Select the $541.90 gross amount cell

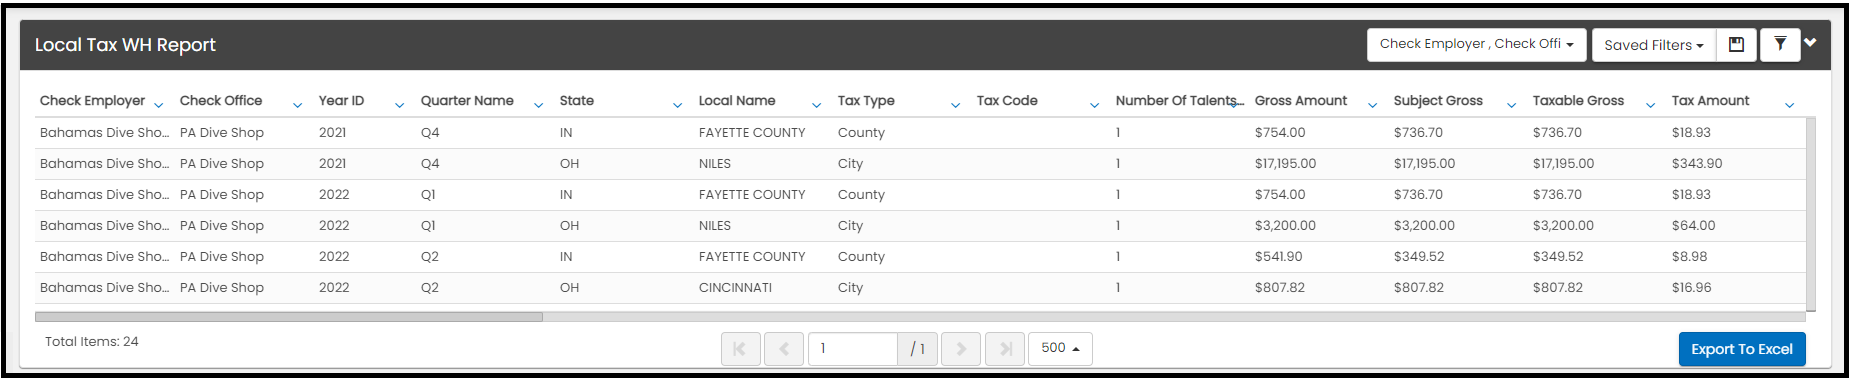pos(1278,257)
